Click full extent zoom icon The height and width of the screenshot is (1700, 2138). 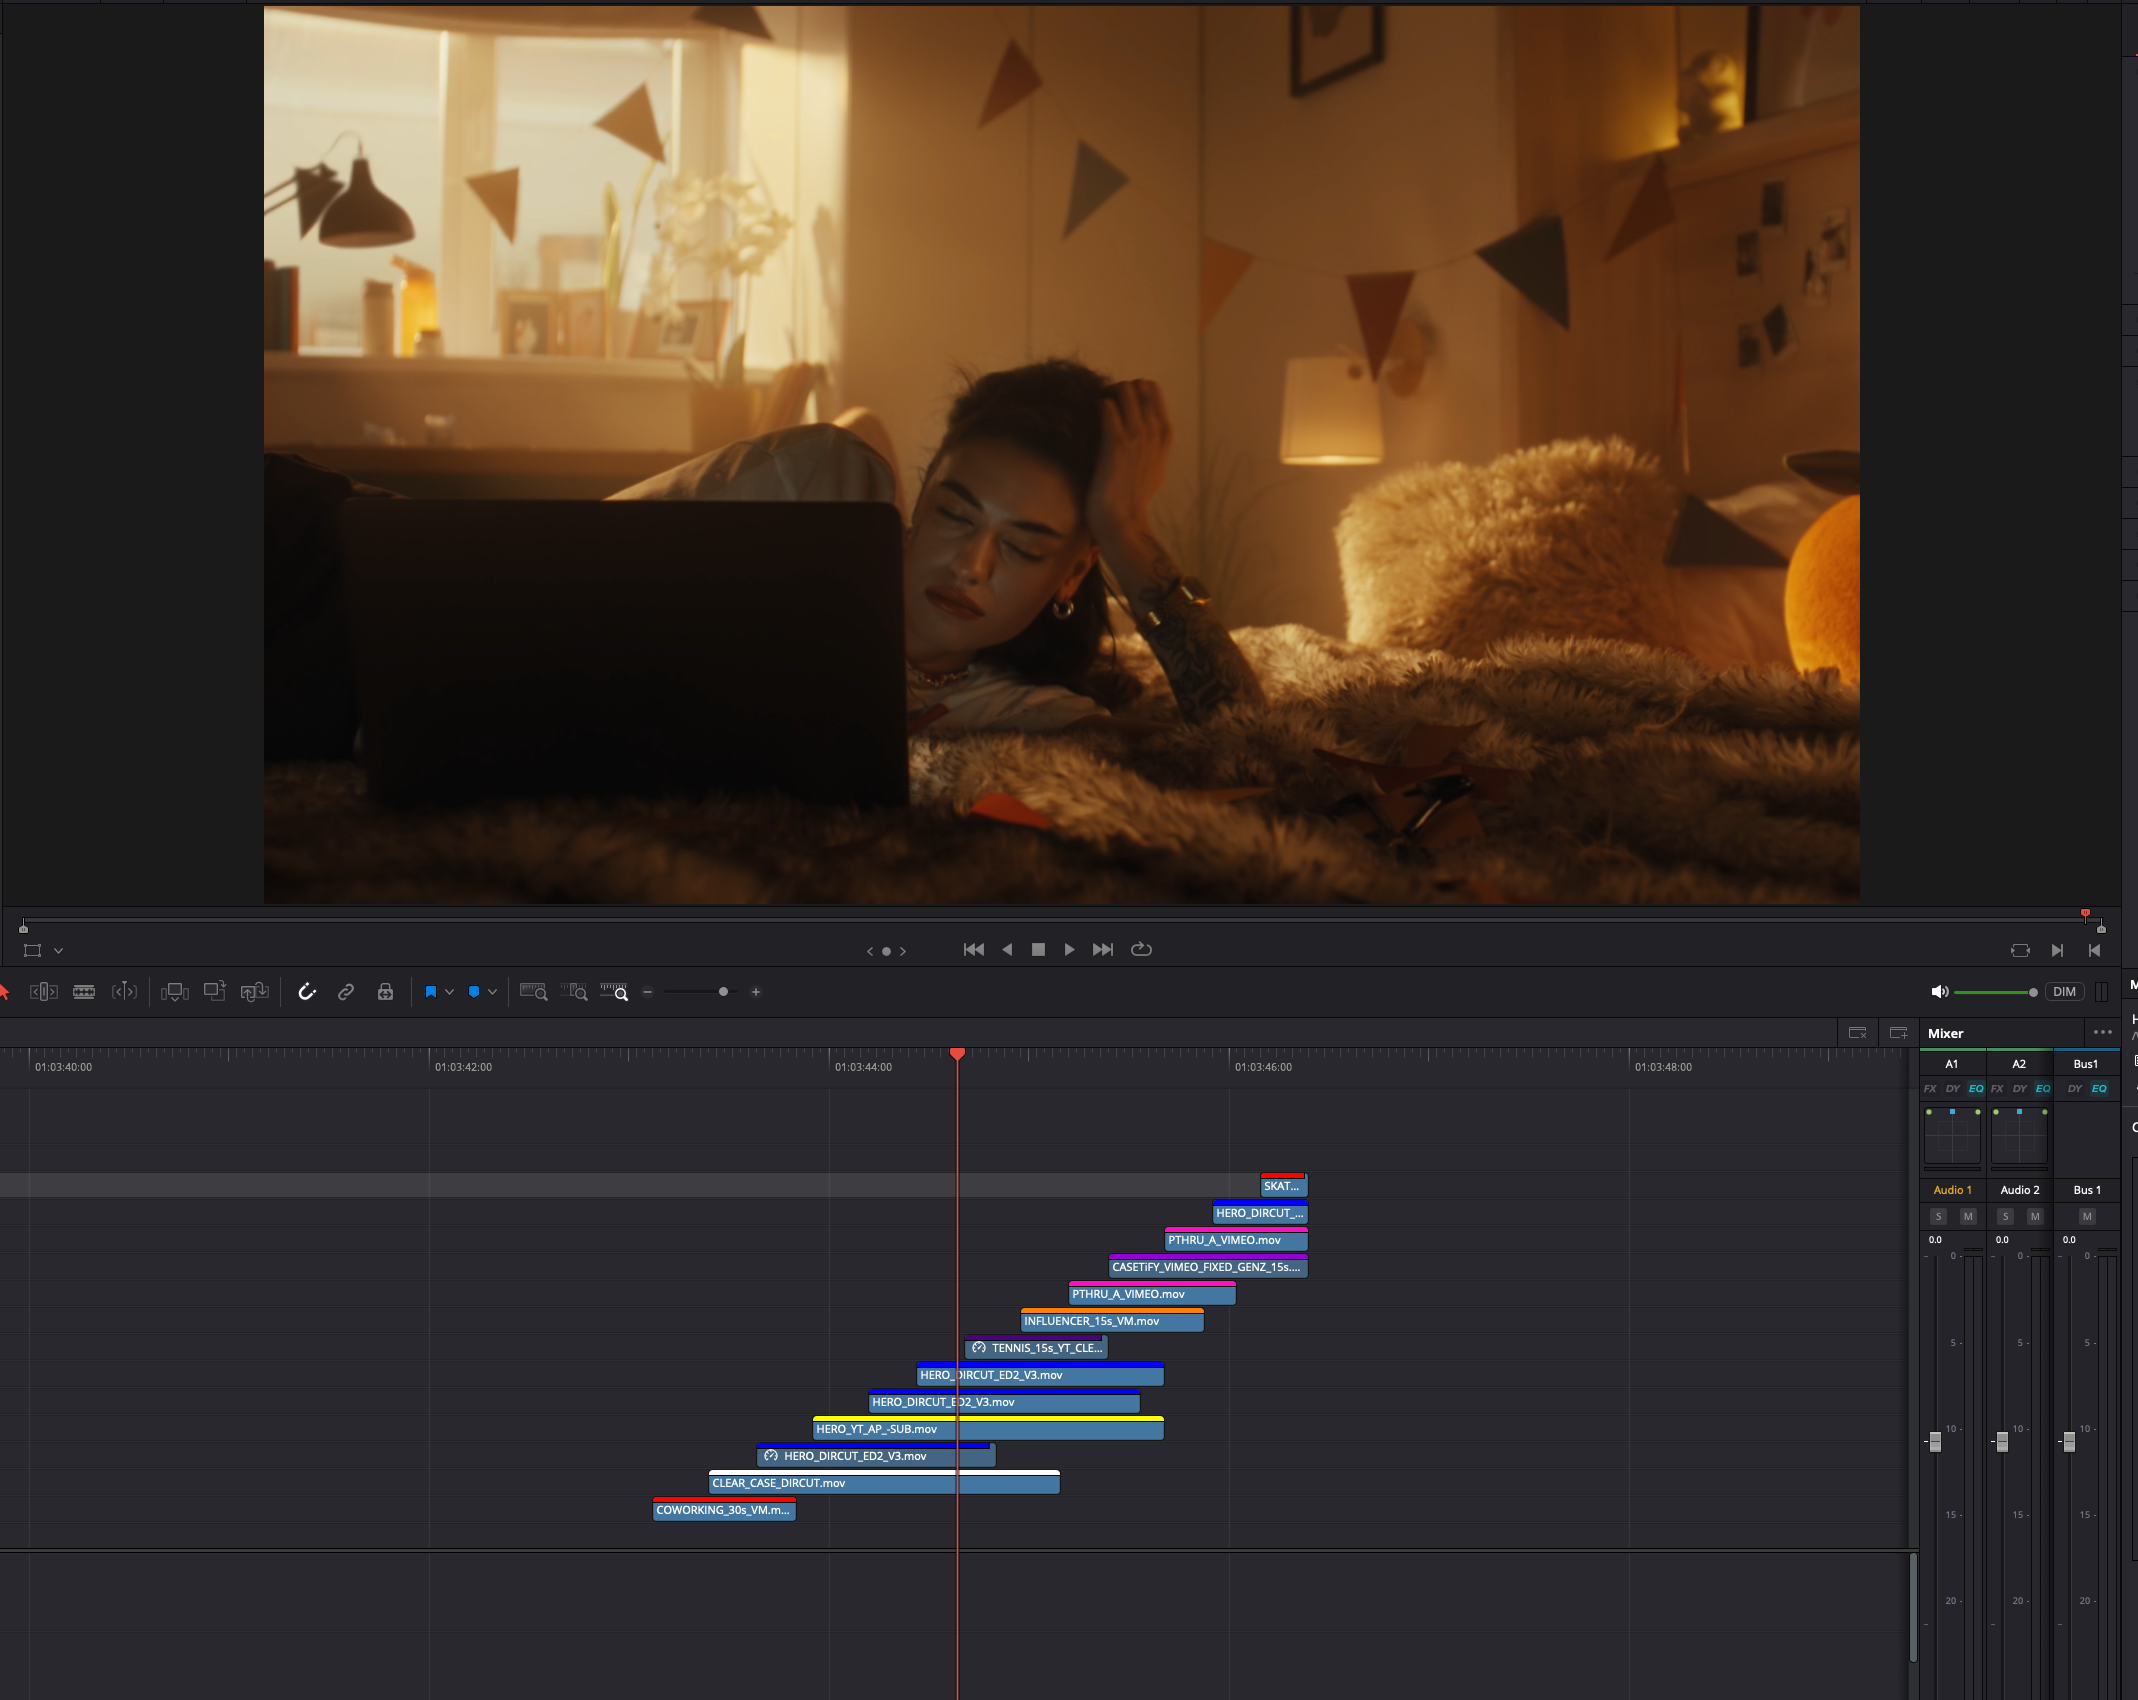(x=533, y=992)
